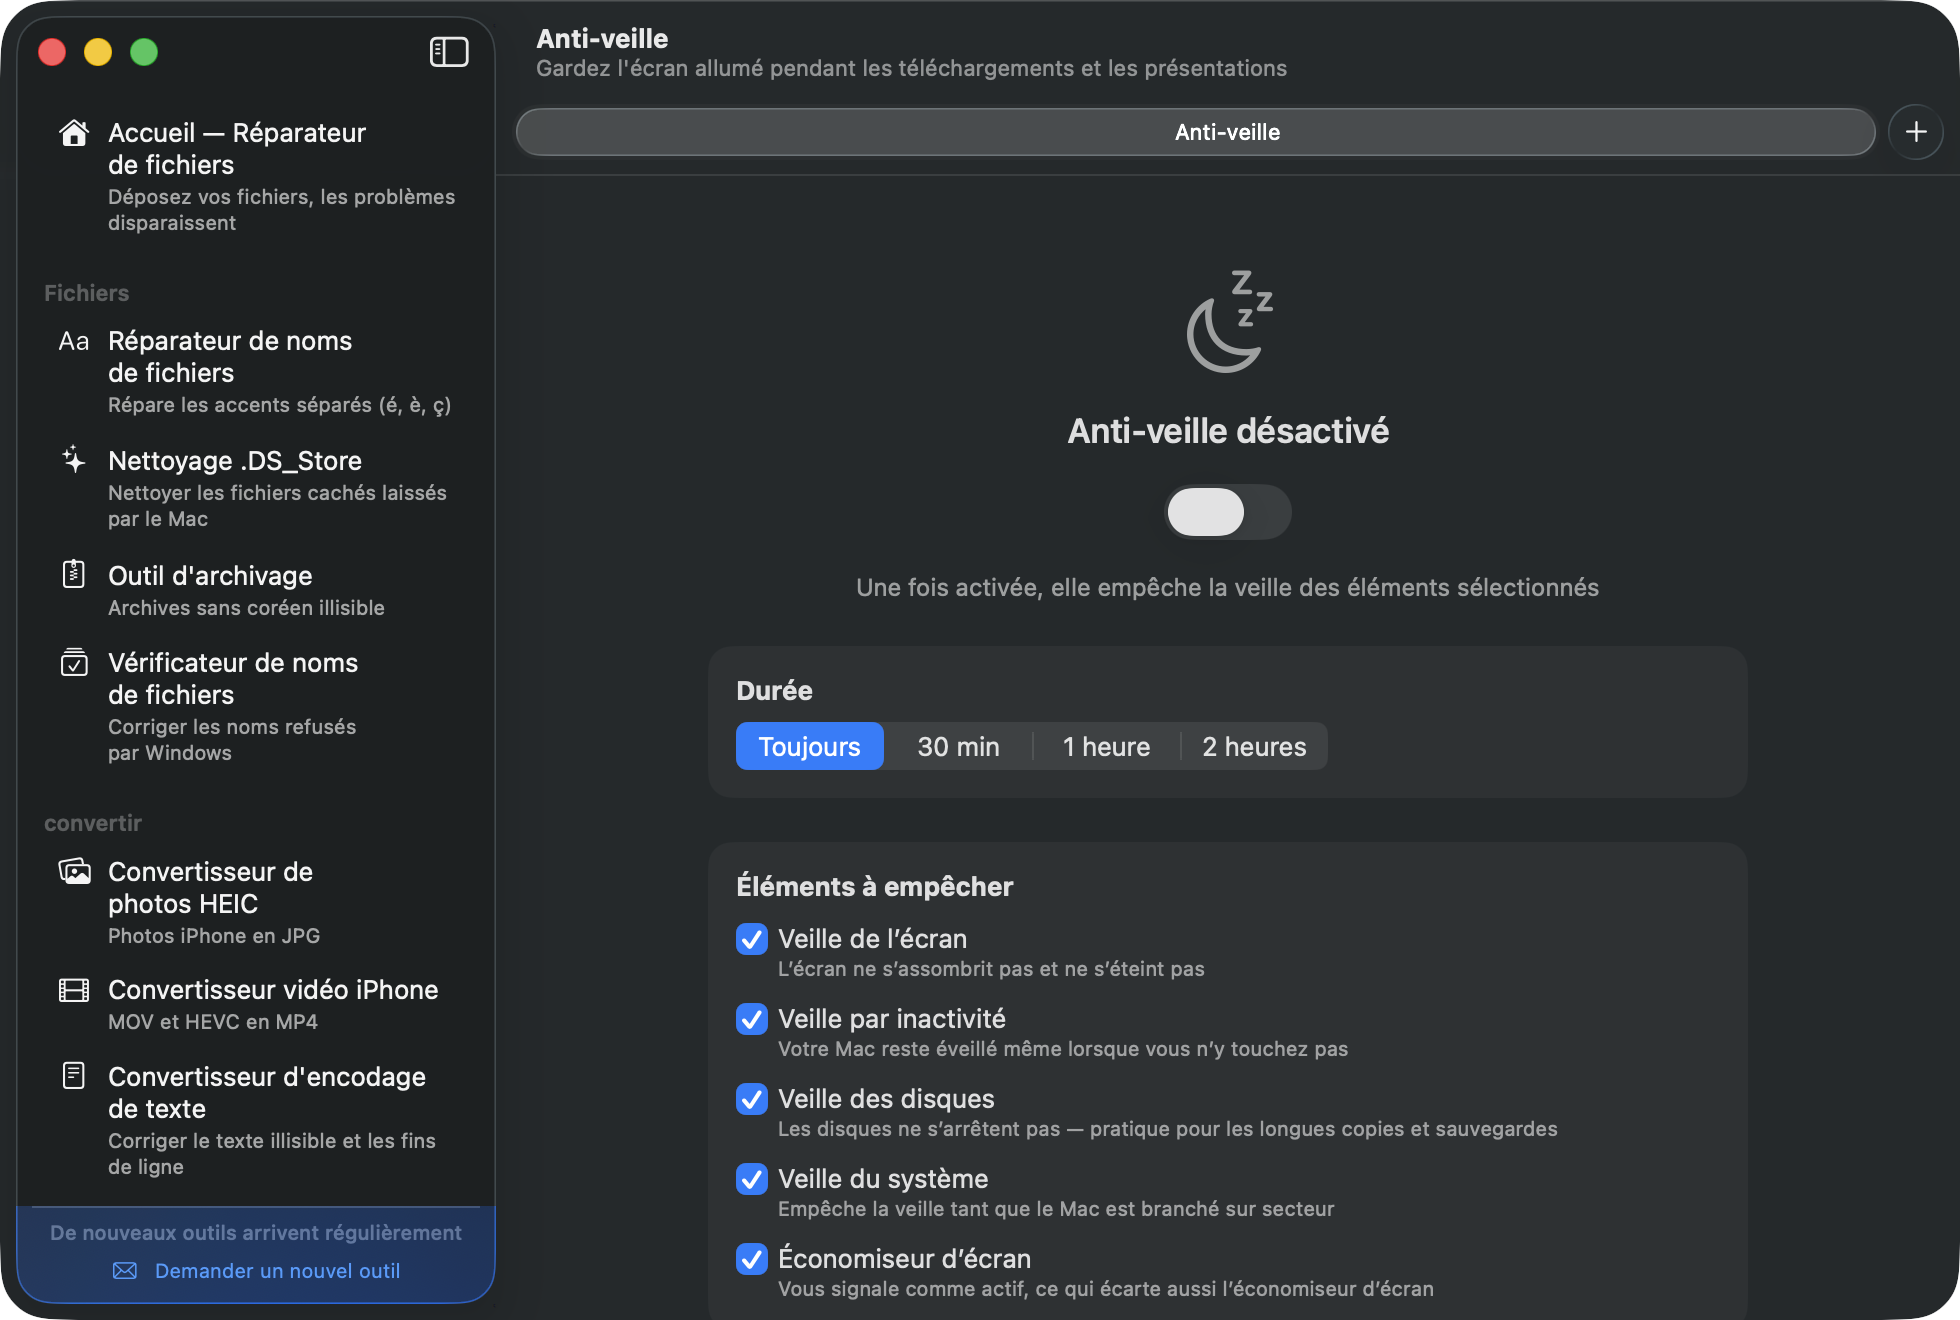The height and width of the screenshot is (1320, 1960).
Task: Select the Toujours duration option
Action: (810, 746)
